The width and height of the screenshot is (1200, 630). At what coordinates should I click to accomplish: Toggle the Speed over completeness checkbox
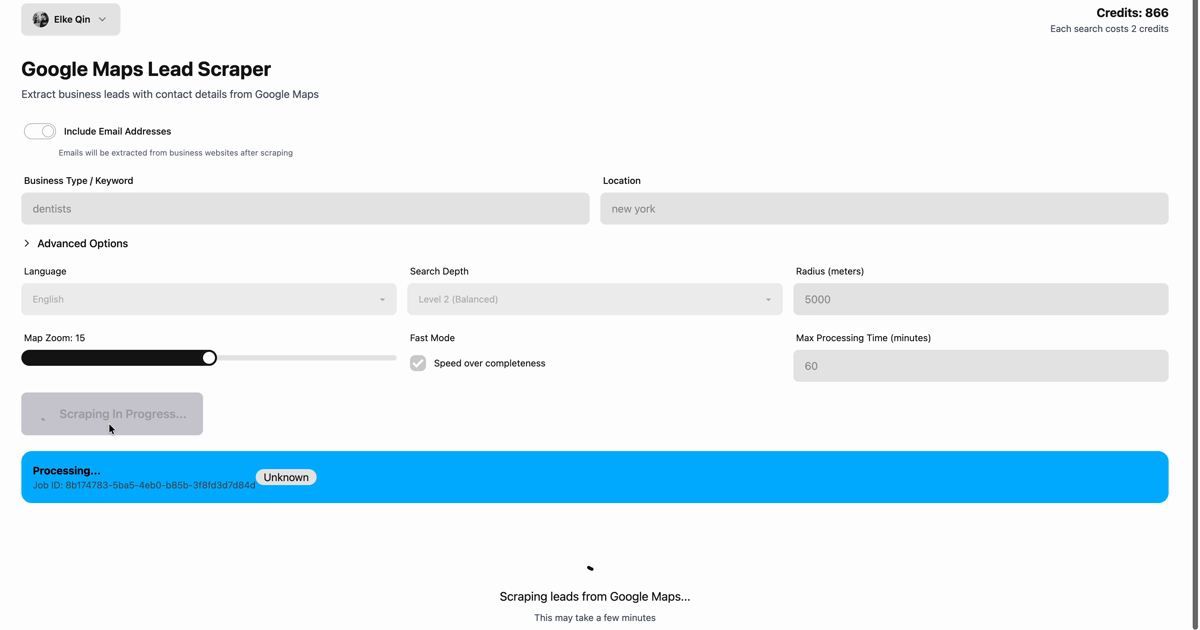point(418,363)
